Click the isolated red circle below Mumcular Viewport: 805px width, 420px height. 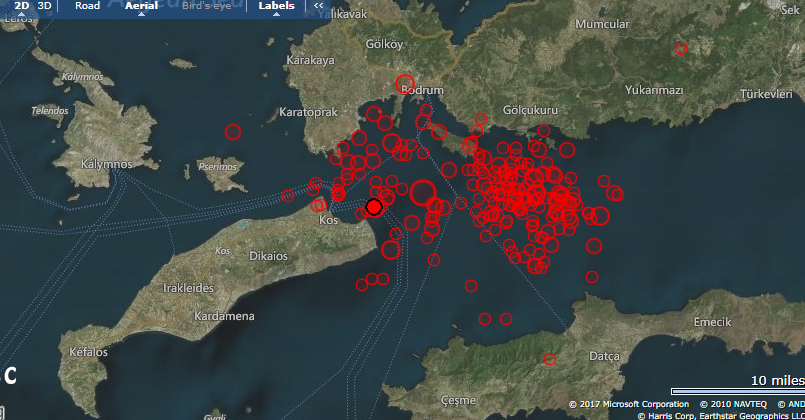681,49
